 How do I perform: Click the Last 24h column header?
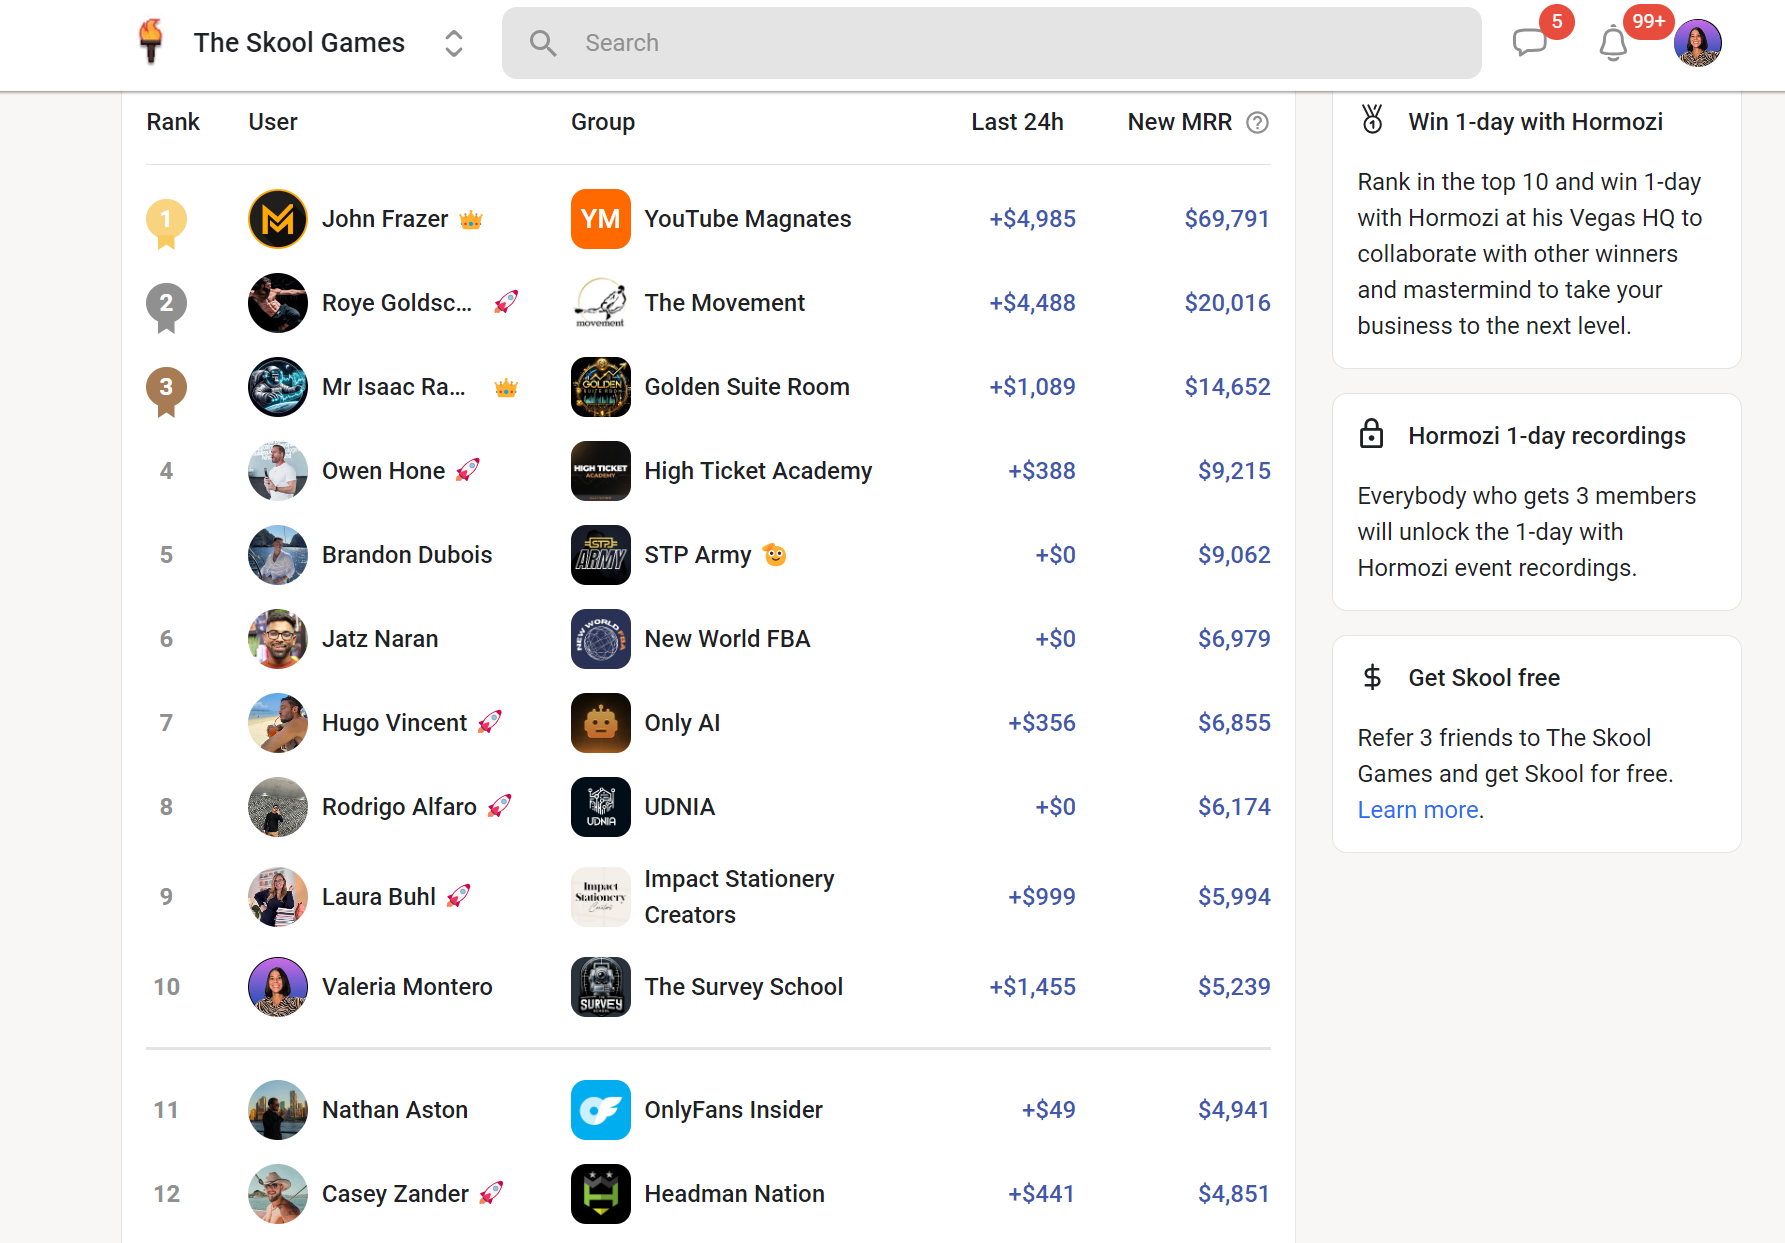[x=1017, y=122]
